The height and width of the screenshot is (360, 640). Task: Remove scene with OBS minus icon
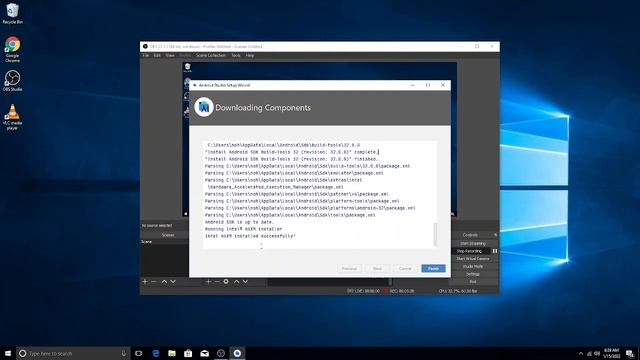(153, 282)
